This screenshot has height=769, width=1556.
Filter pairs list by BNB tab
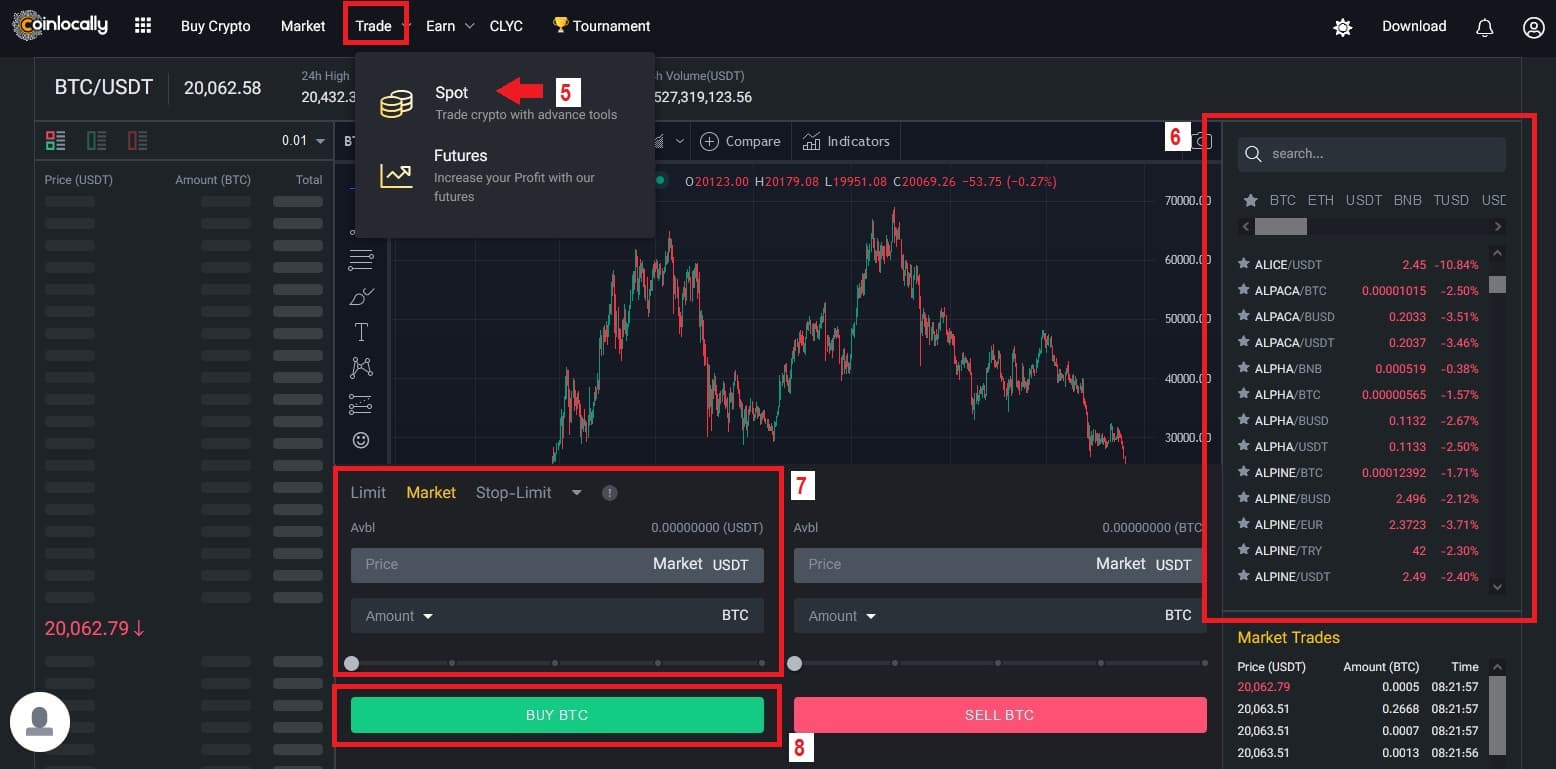pyautogui.click(x=1407, y=200)
